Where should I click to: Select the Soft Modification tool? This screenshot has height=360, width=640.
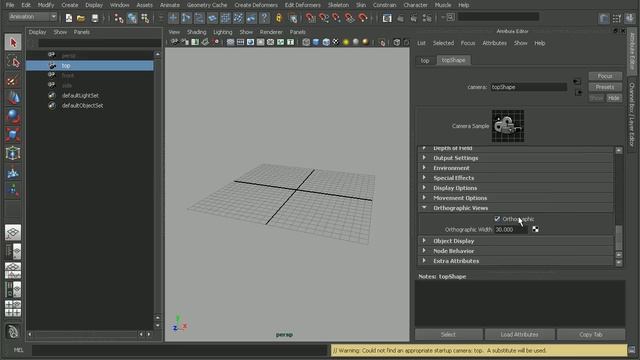pyautogui.click(x=13, y=172)
